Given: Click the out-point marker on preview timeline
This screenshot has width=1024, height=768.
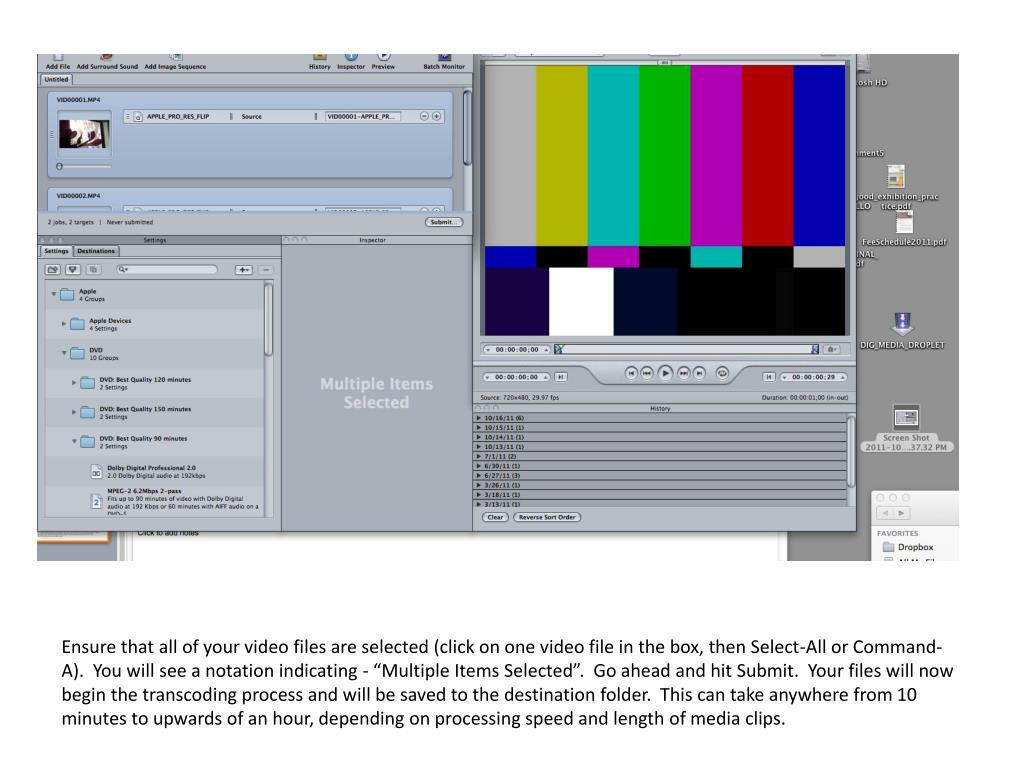Looking at the screenshot, I should click(x=814, y=349).
